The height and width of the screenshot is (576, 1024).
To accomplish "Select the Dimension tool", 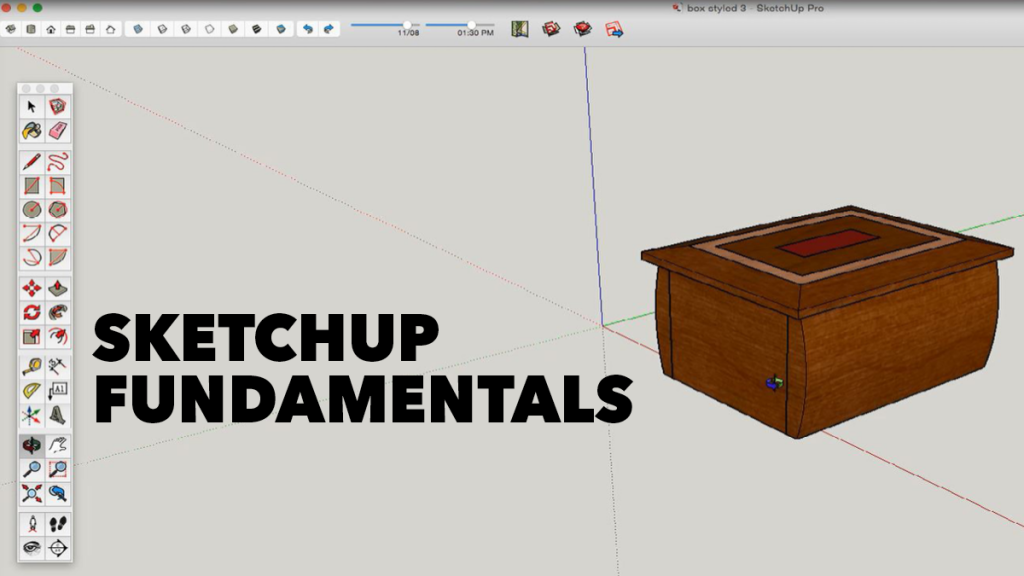I will click(57, 366).
